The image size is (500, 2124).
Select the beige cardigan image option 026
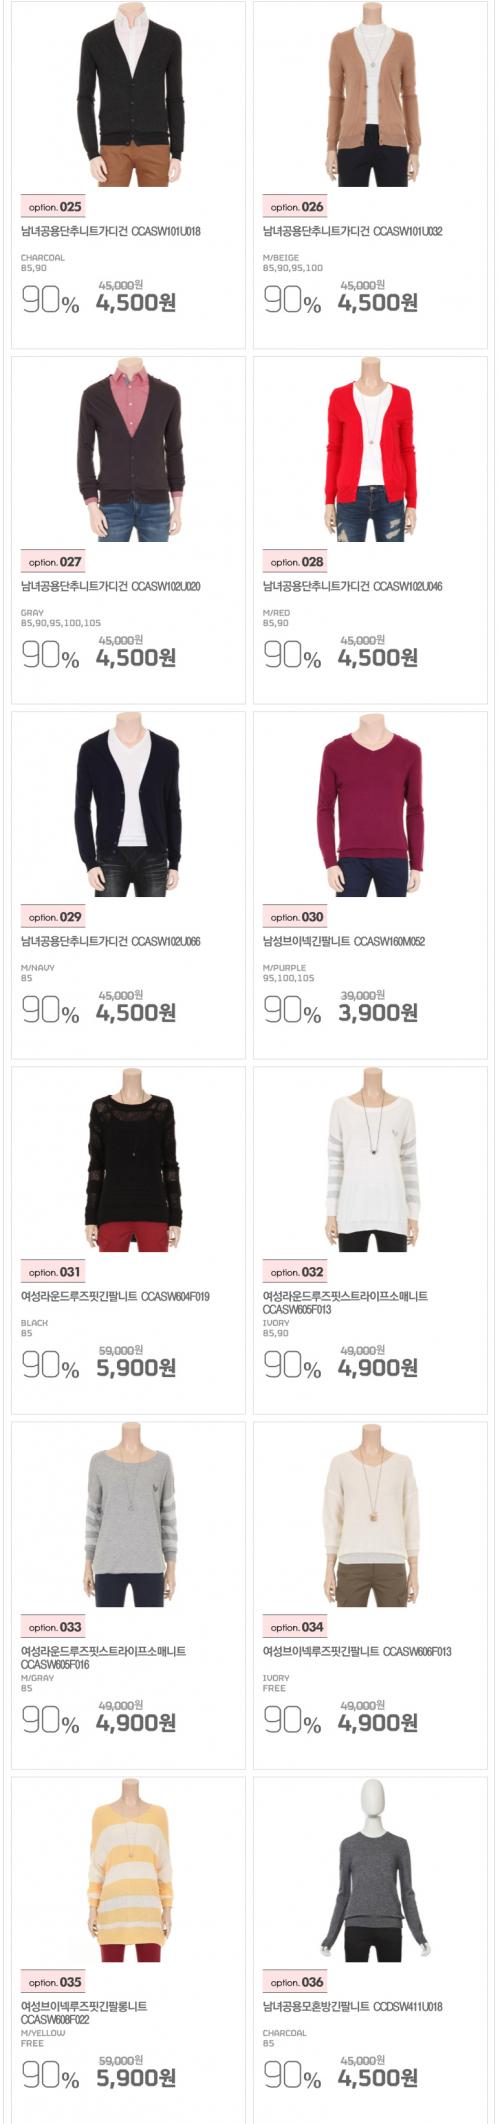[x=371, y=95]
